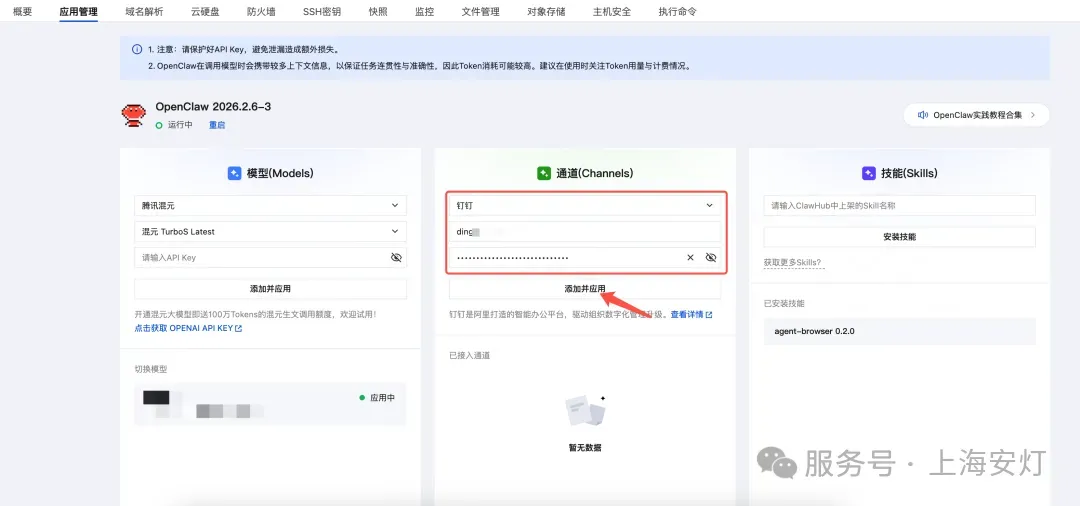Click the 已安装技能 label
The width and height of the screenshot is (1080, 506).
(x=784, y=304)
